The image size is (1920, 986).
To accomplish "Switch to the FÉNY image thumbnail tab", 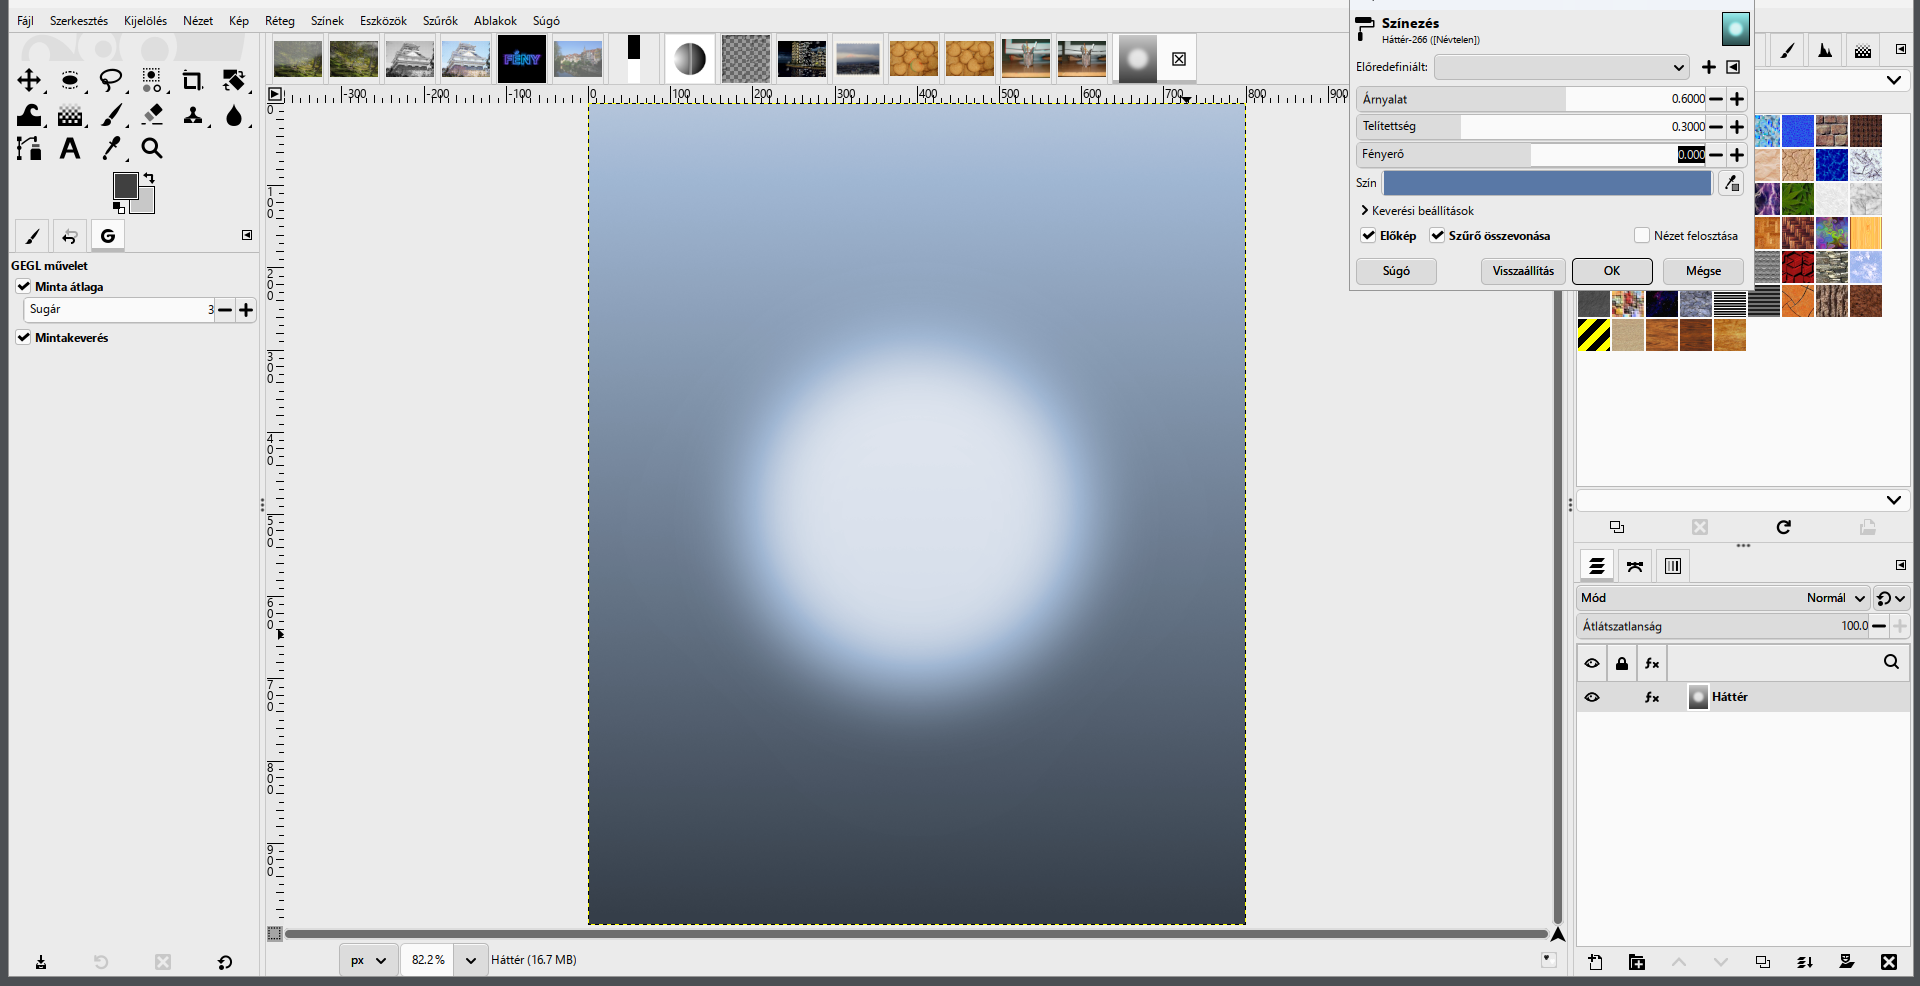I will pyautogui.click(x=522, y=59).
